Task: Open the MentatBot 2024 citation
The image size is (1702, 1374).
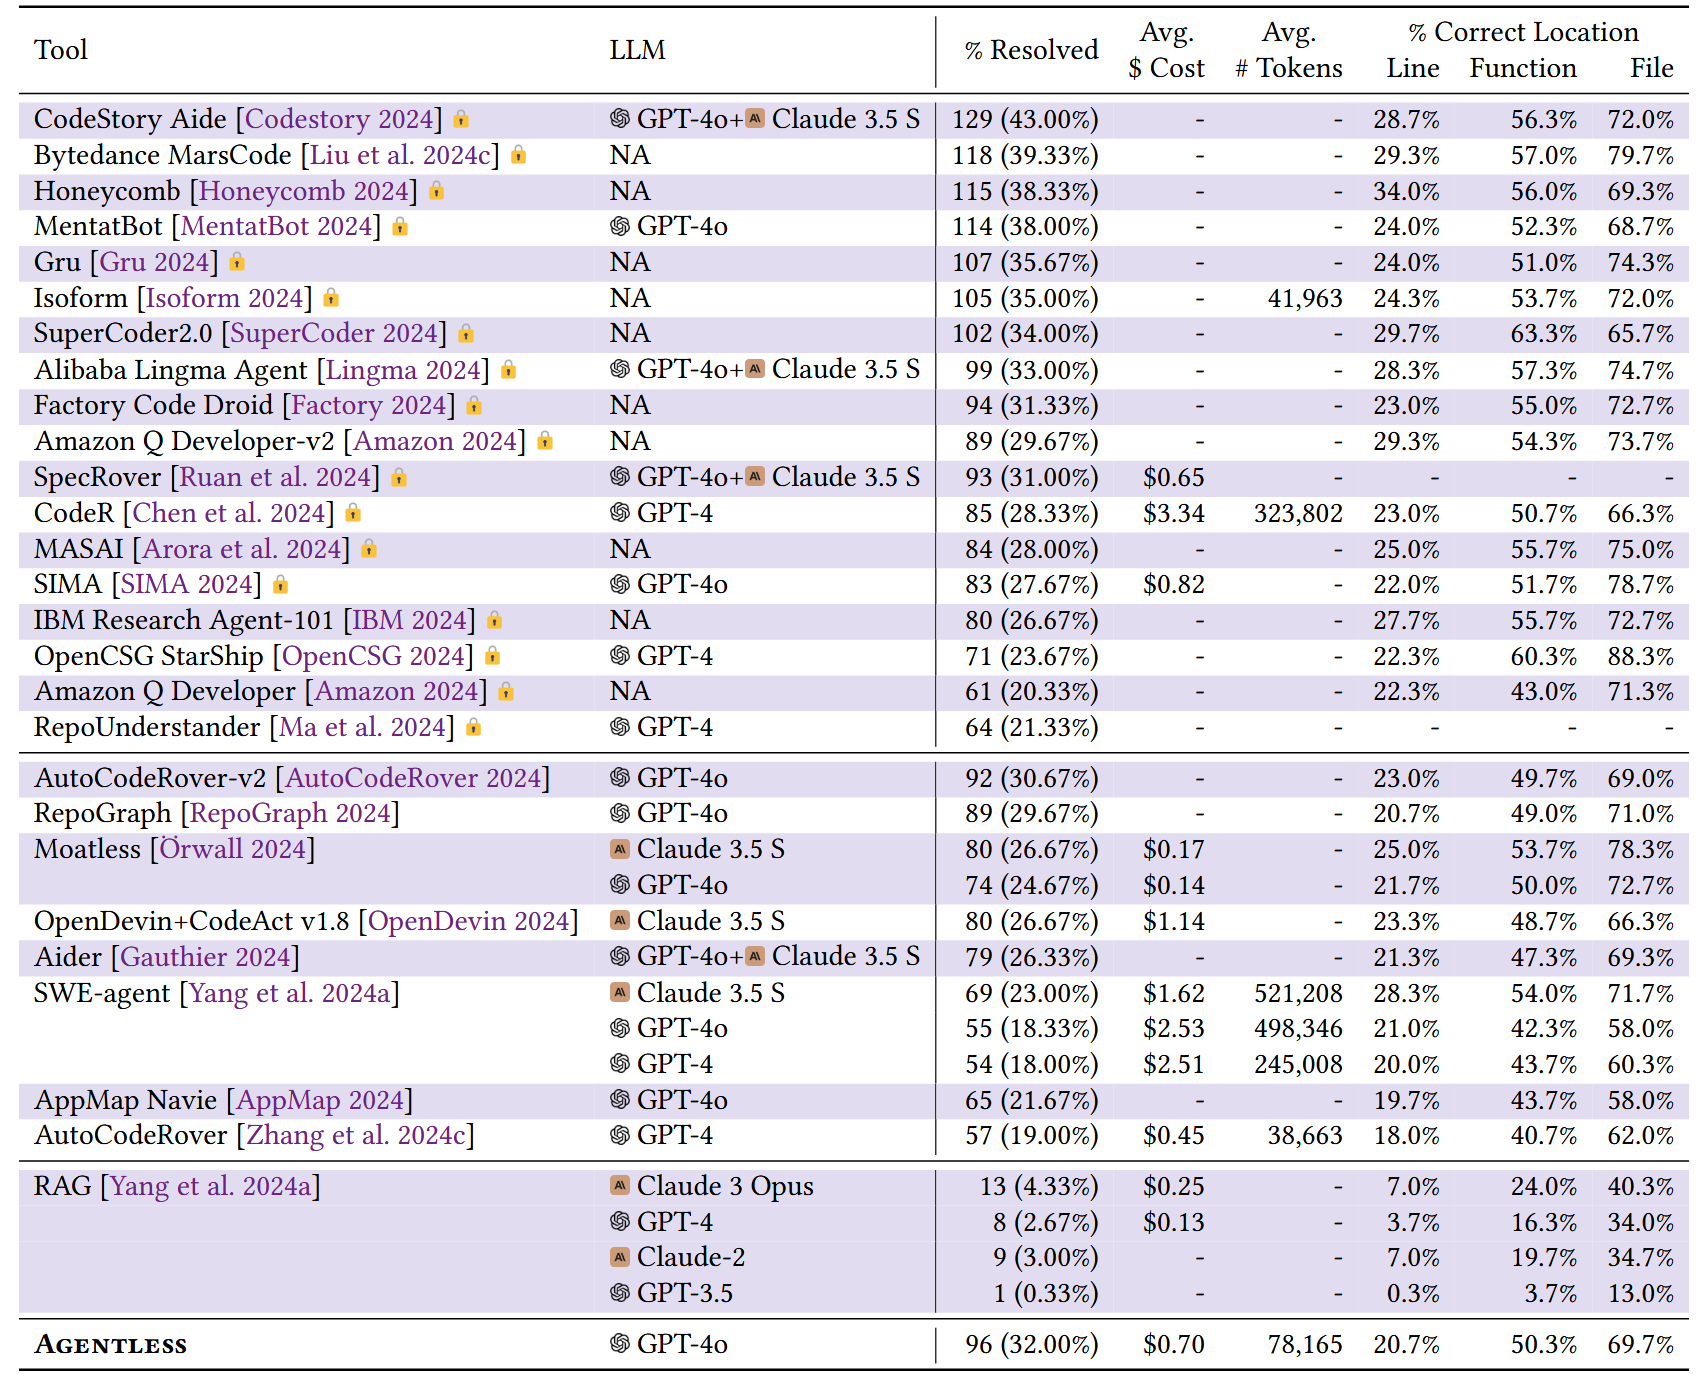Action: pos(276,227)
